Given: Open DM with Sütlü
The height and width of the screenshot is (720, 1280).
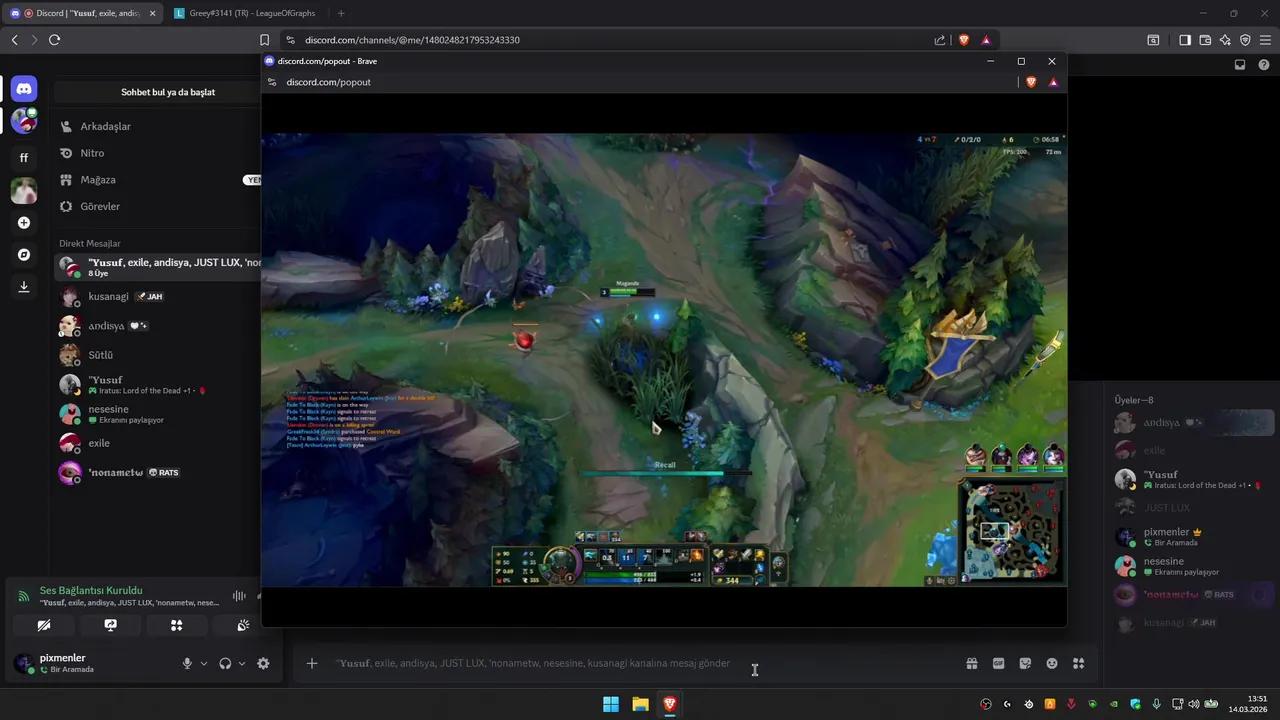Looking at the screenshot, I should pyautogui.click(x=157, y=355).
